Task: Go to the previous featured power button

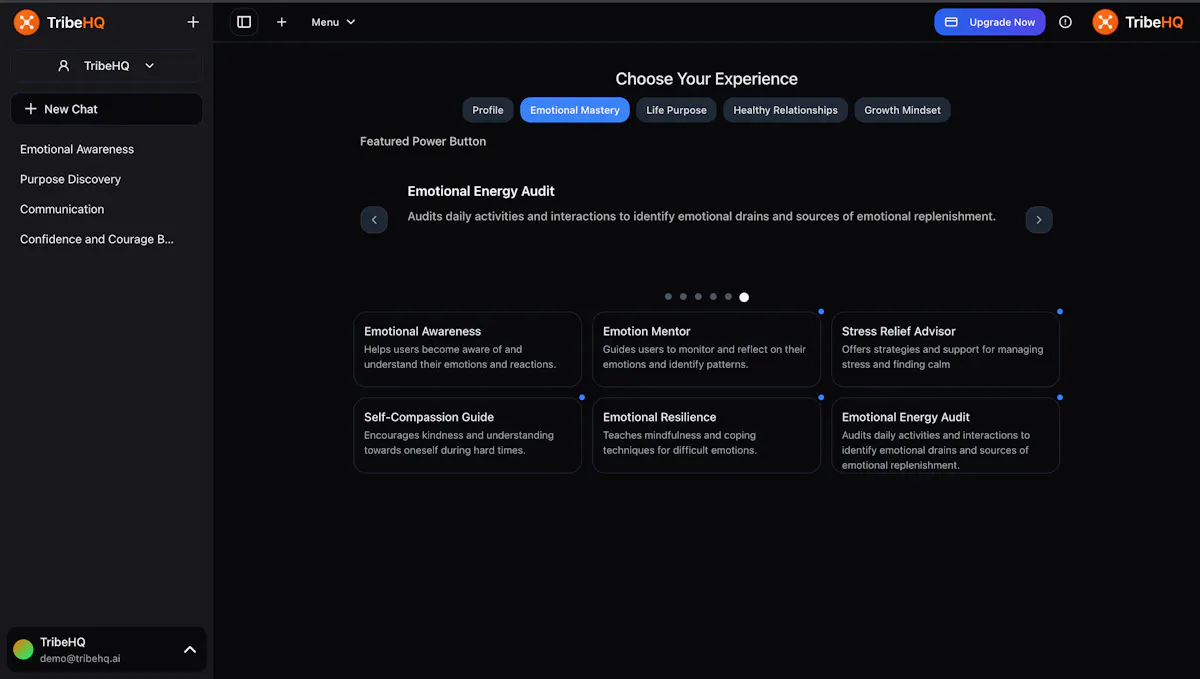Action: coord(374,220)
